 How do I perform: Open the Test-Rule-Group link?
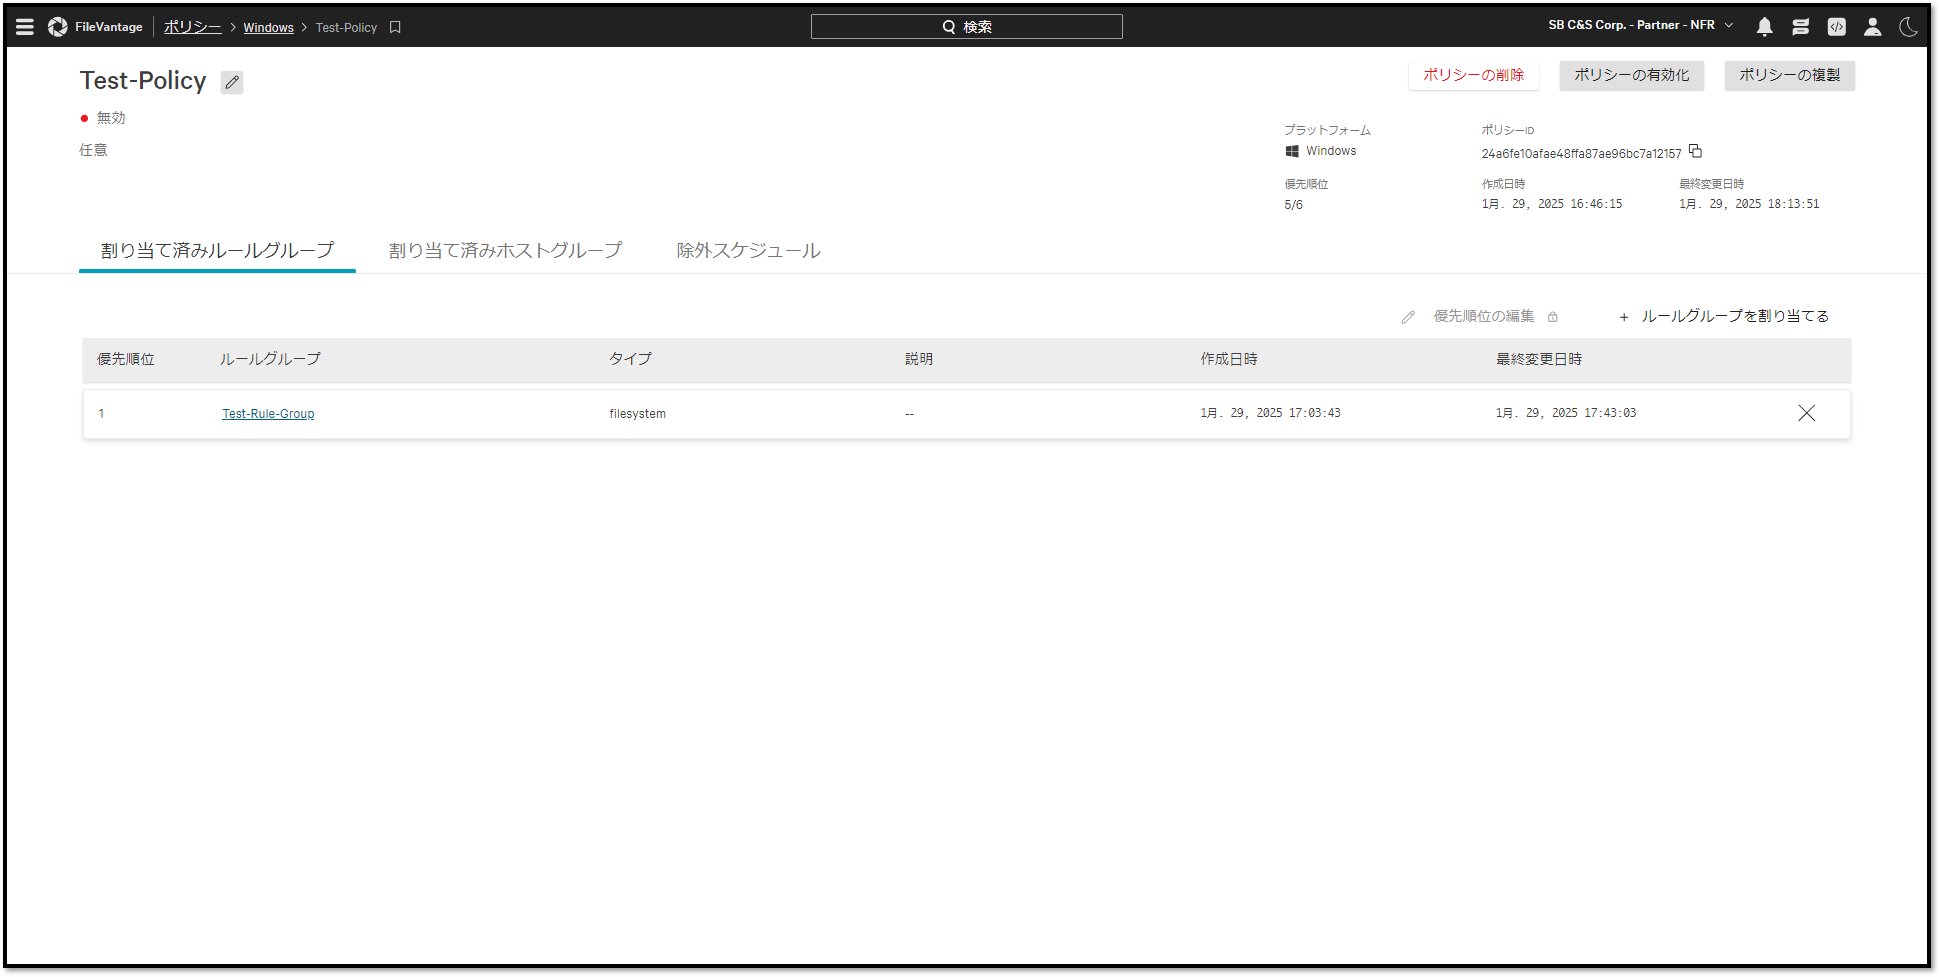(268, 414)
